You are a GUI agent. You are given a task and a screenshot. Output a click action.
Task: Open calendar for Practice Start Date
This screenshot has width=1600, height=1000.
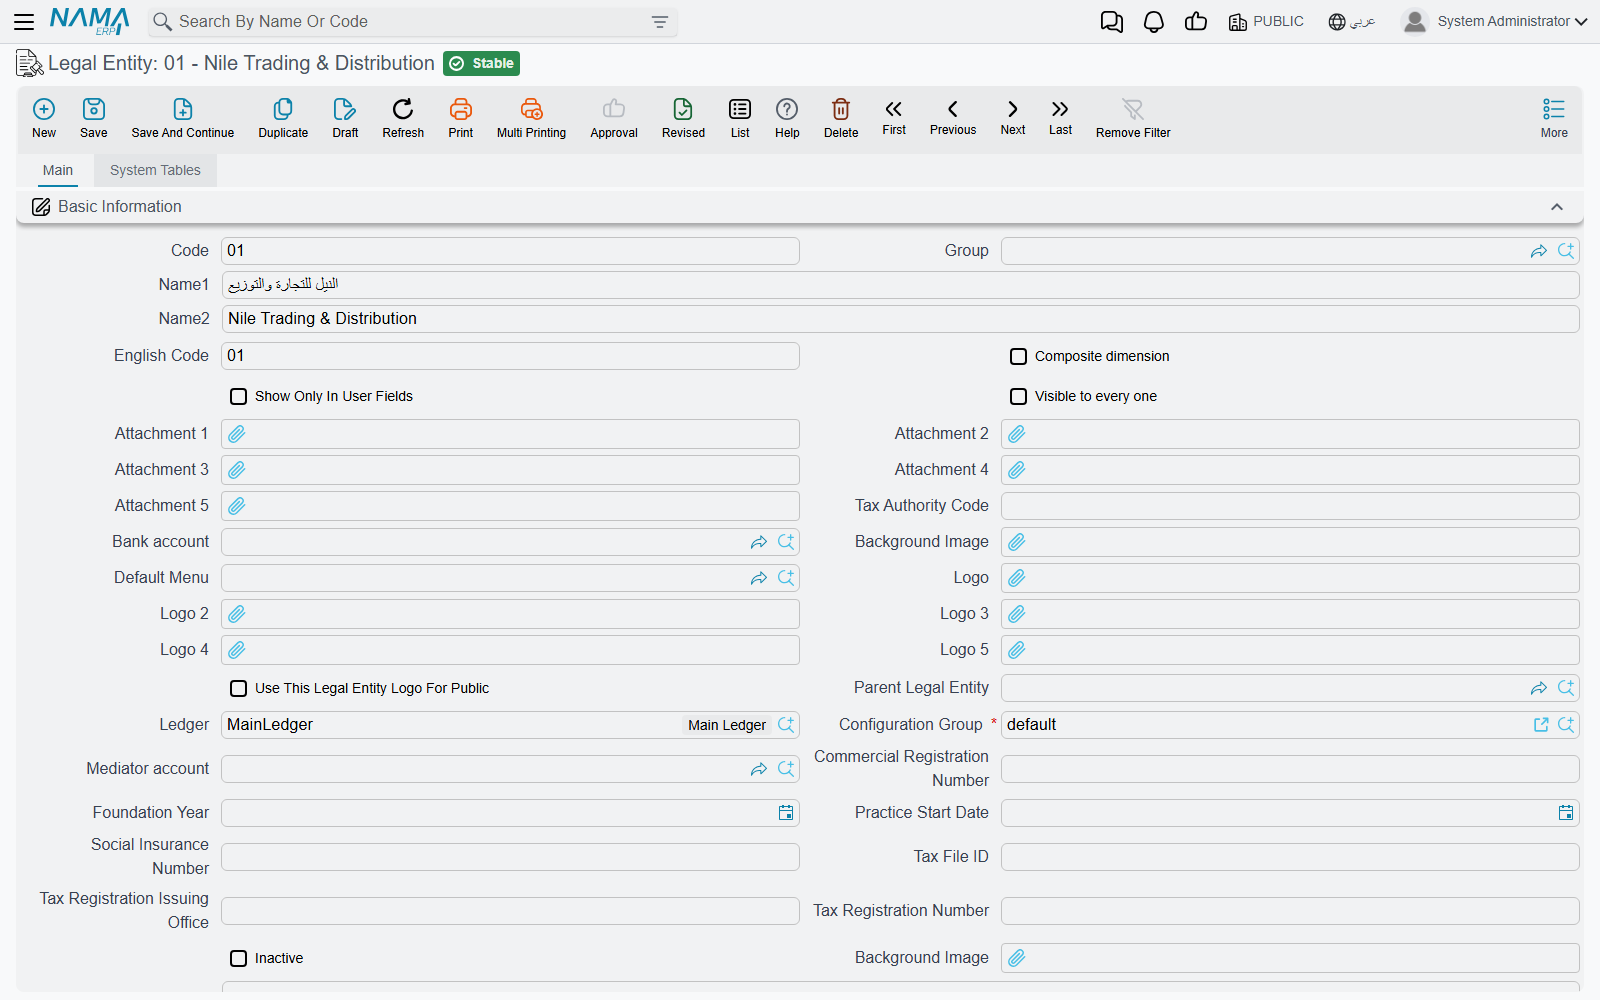coord(1566,813)
